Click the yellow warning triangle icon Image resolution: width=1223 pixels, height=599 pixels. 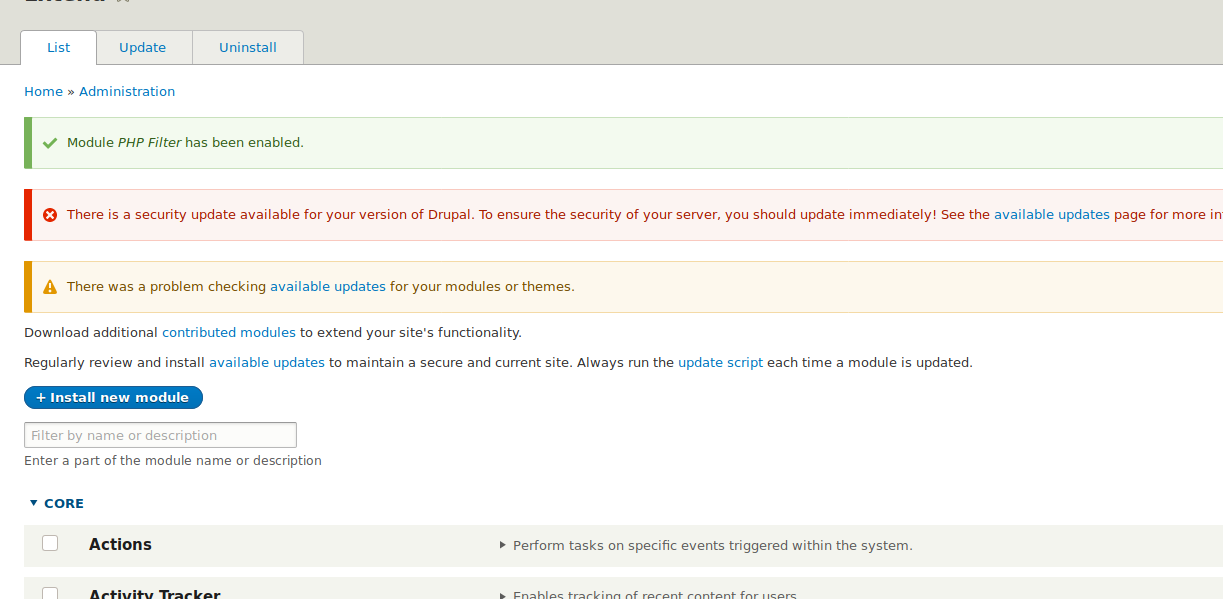pyautogui.click(x=50, y=287)
